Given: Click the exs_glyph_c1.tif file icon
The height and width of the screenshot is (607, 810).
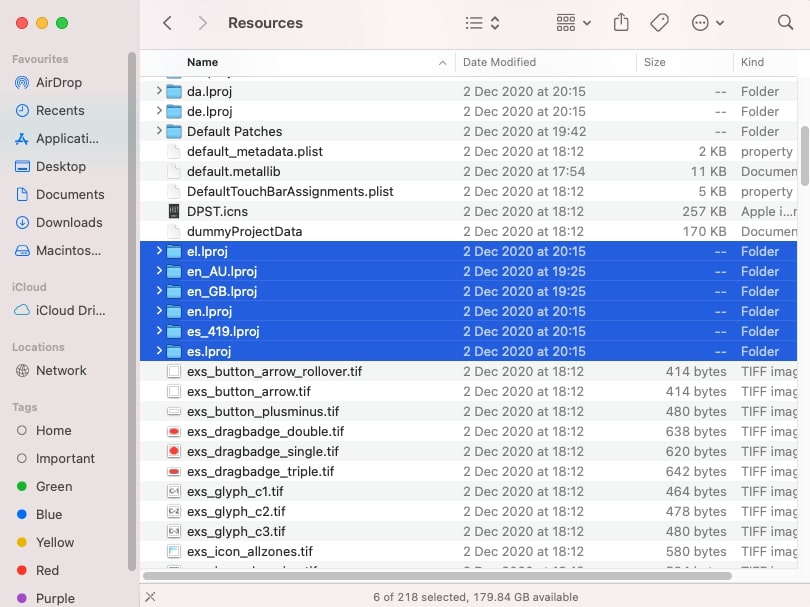Looking at the screenshot, I should click(174, 491).
